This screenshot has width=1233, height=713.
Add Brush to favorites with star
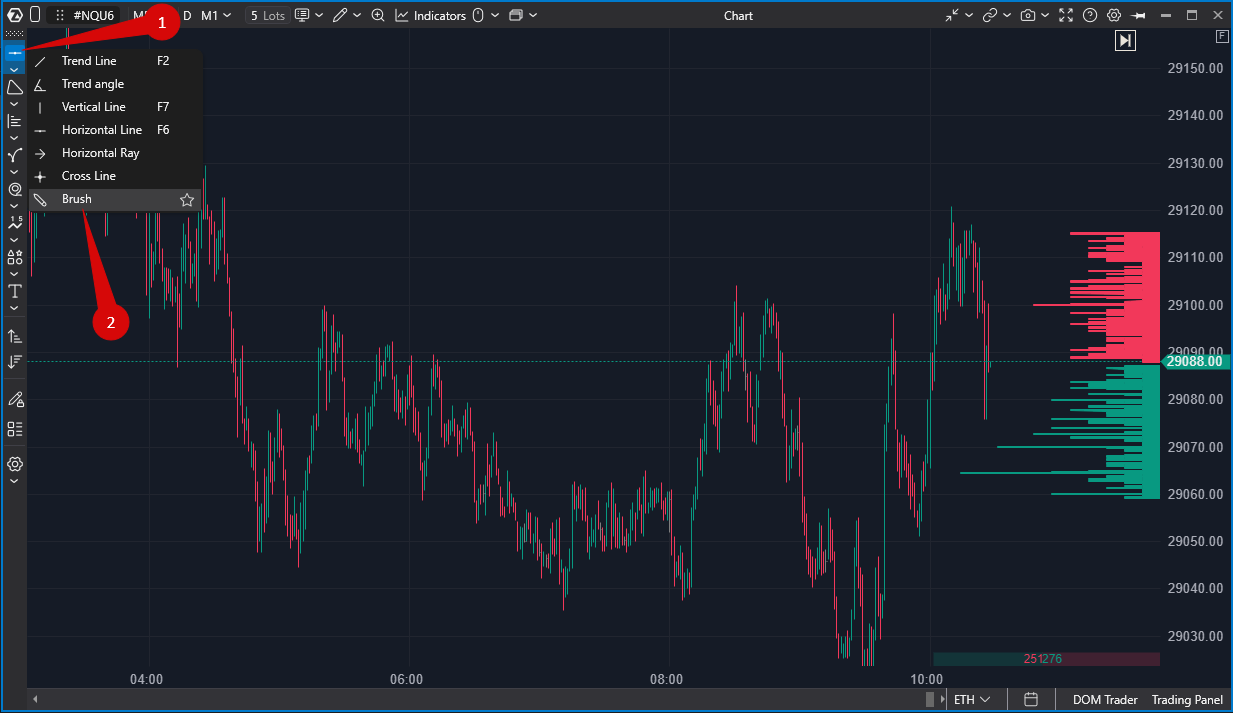(x=187, y=200)
